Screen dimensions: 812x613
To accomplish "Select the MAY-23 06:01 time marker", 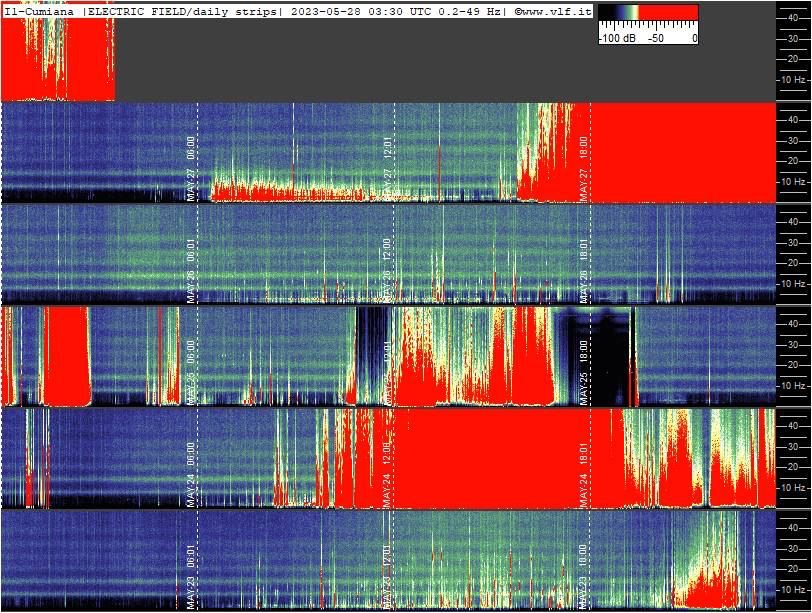I will click(x=191, y=577).
